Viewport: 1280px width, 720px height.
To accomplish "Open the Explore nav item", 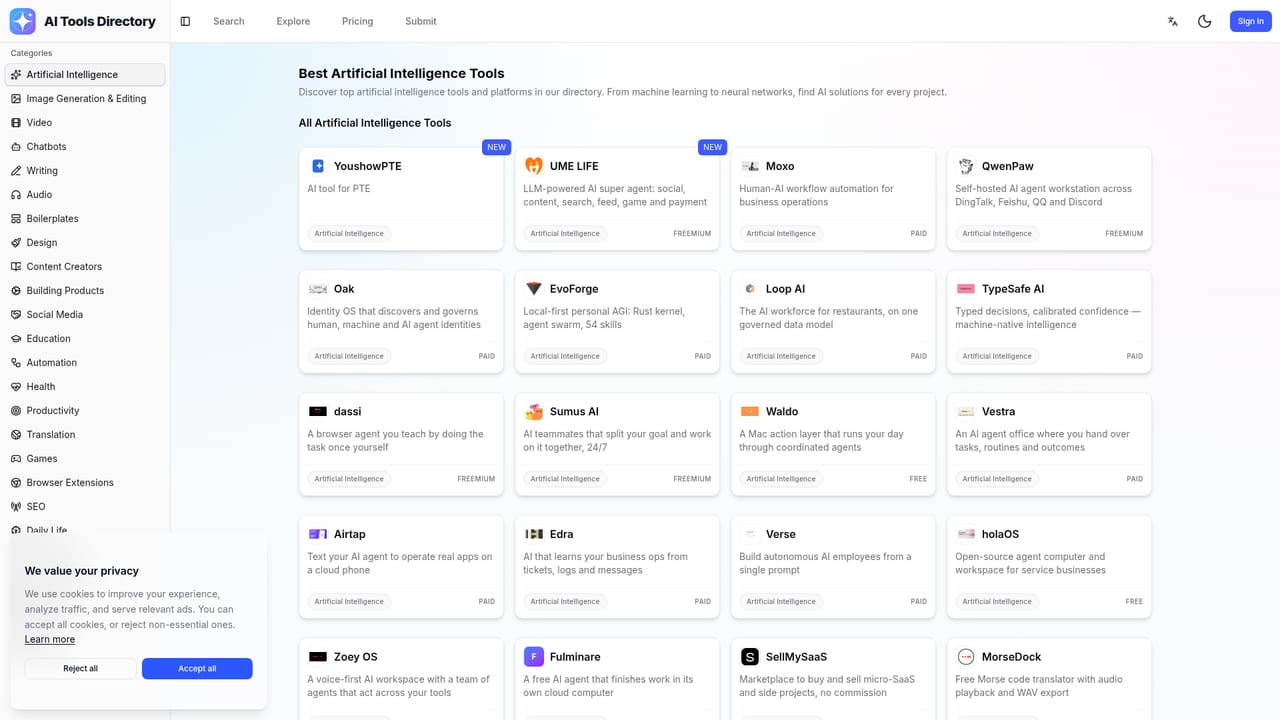I will (293, 21).
